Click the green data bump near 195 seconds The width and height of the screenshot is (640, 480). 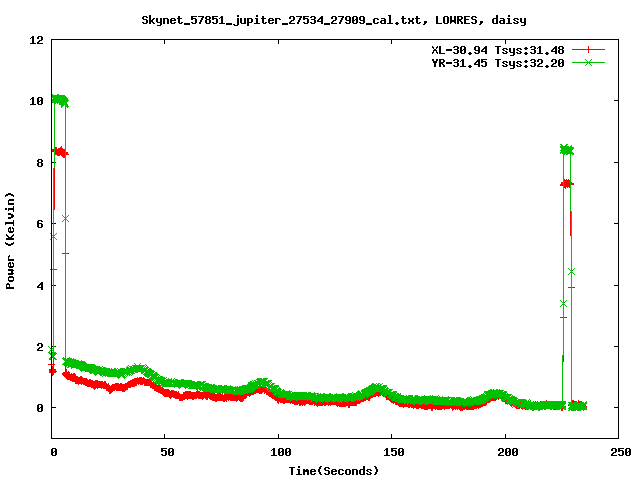(495, 394)
